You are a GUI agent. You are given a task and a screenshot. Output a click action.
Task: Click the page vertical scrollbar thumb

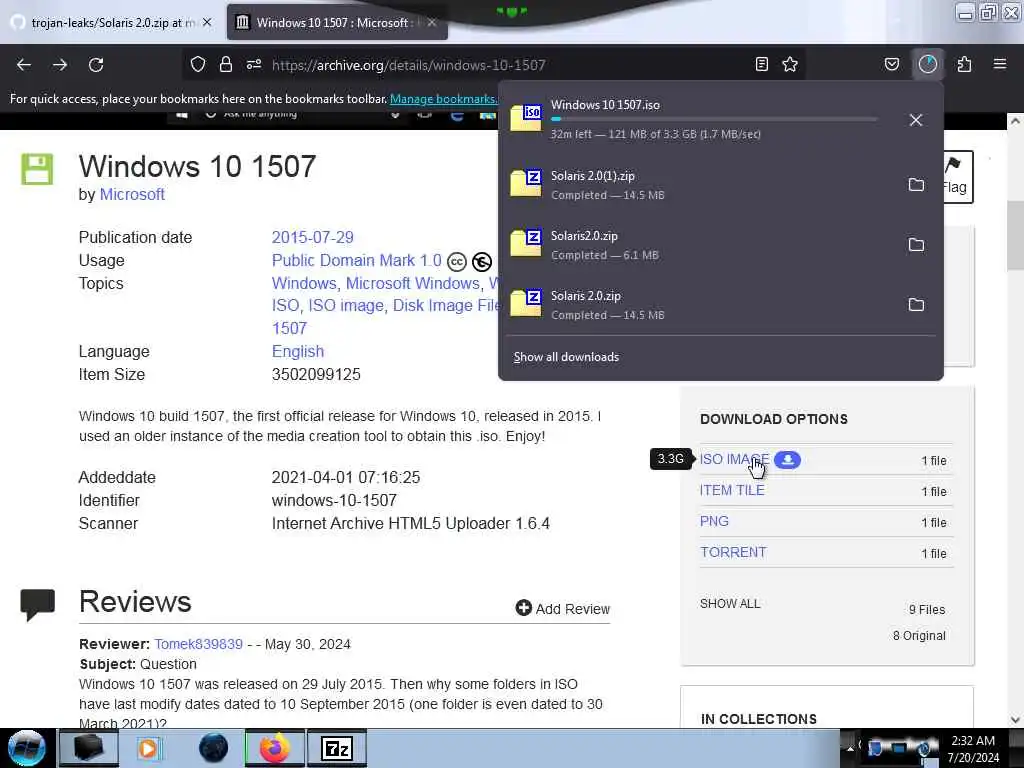pyautogui.click(x=1015, y=235)
